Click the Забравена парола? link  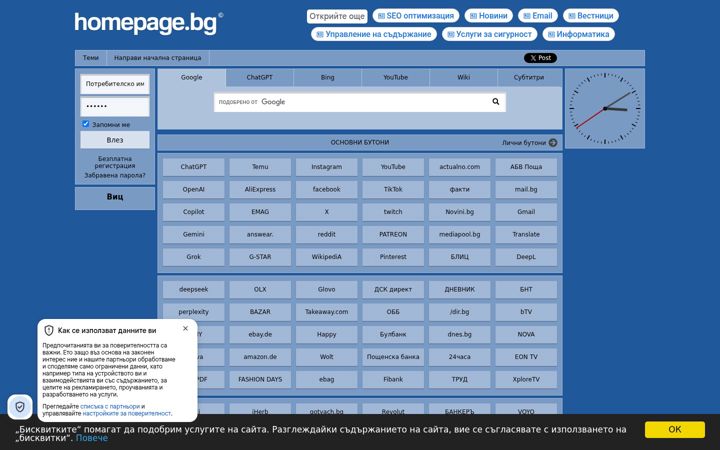tap(115, 175)
